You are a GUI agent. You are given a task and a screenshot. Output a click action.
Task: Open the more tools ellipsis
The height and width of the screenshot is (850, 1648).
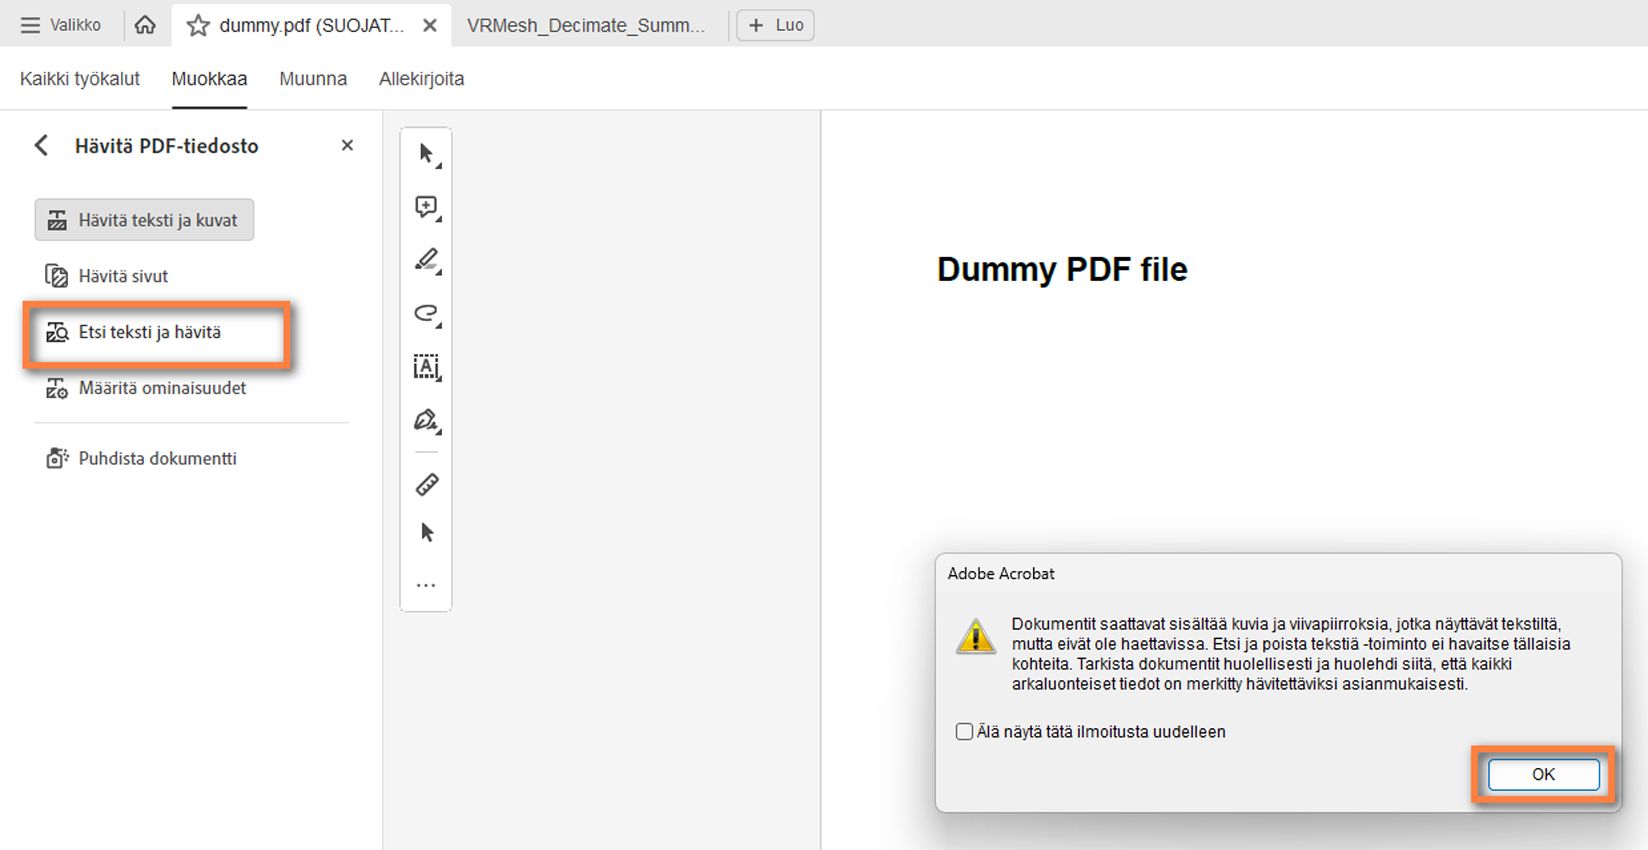tap(426, 586)
